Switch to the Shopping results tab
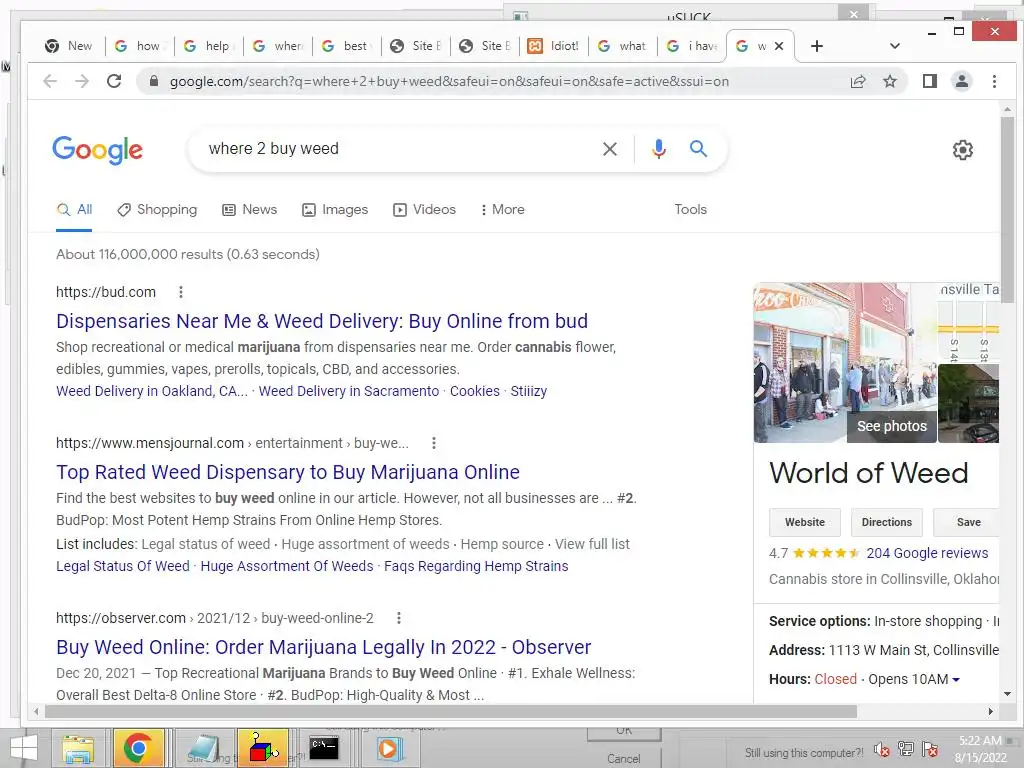 [x=157, y=210]
